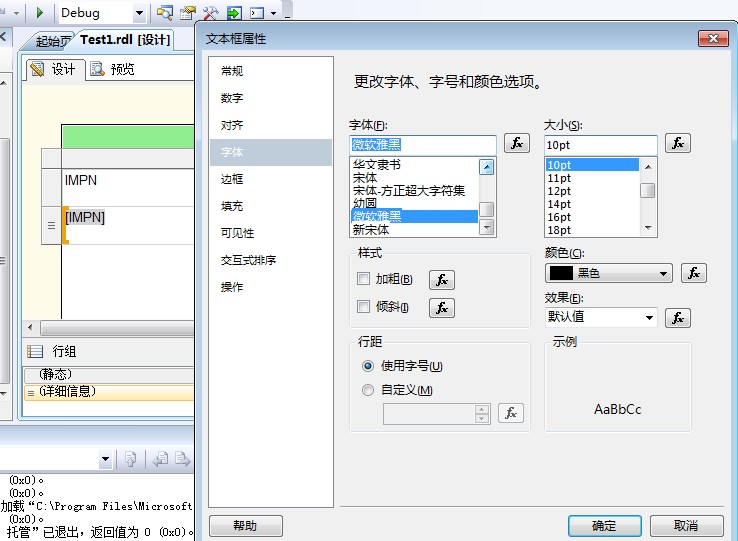Screen dimensions: 738x541
Task: Select 11pt in the size list
Action: (x=592, y=178)
